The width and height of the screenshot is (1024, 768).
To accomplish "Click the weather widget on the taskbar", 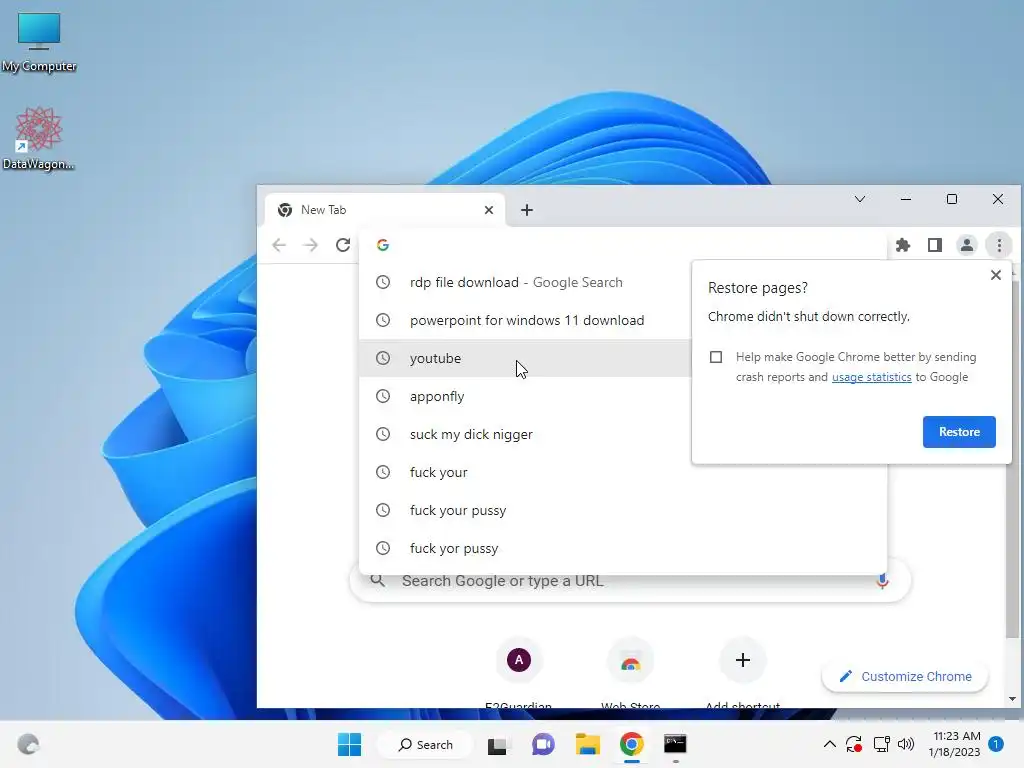I will (28, 744).
